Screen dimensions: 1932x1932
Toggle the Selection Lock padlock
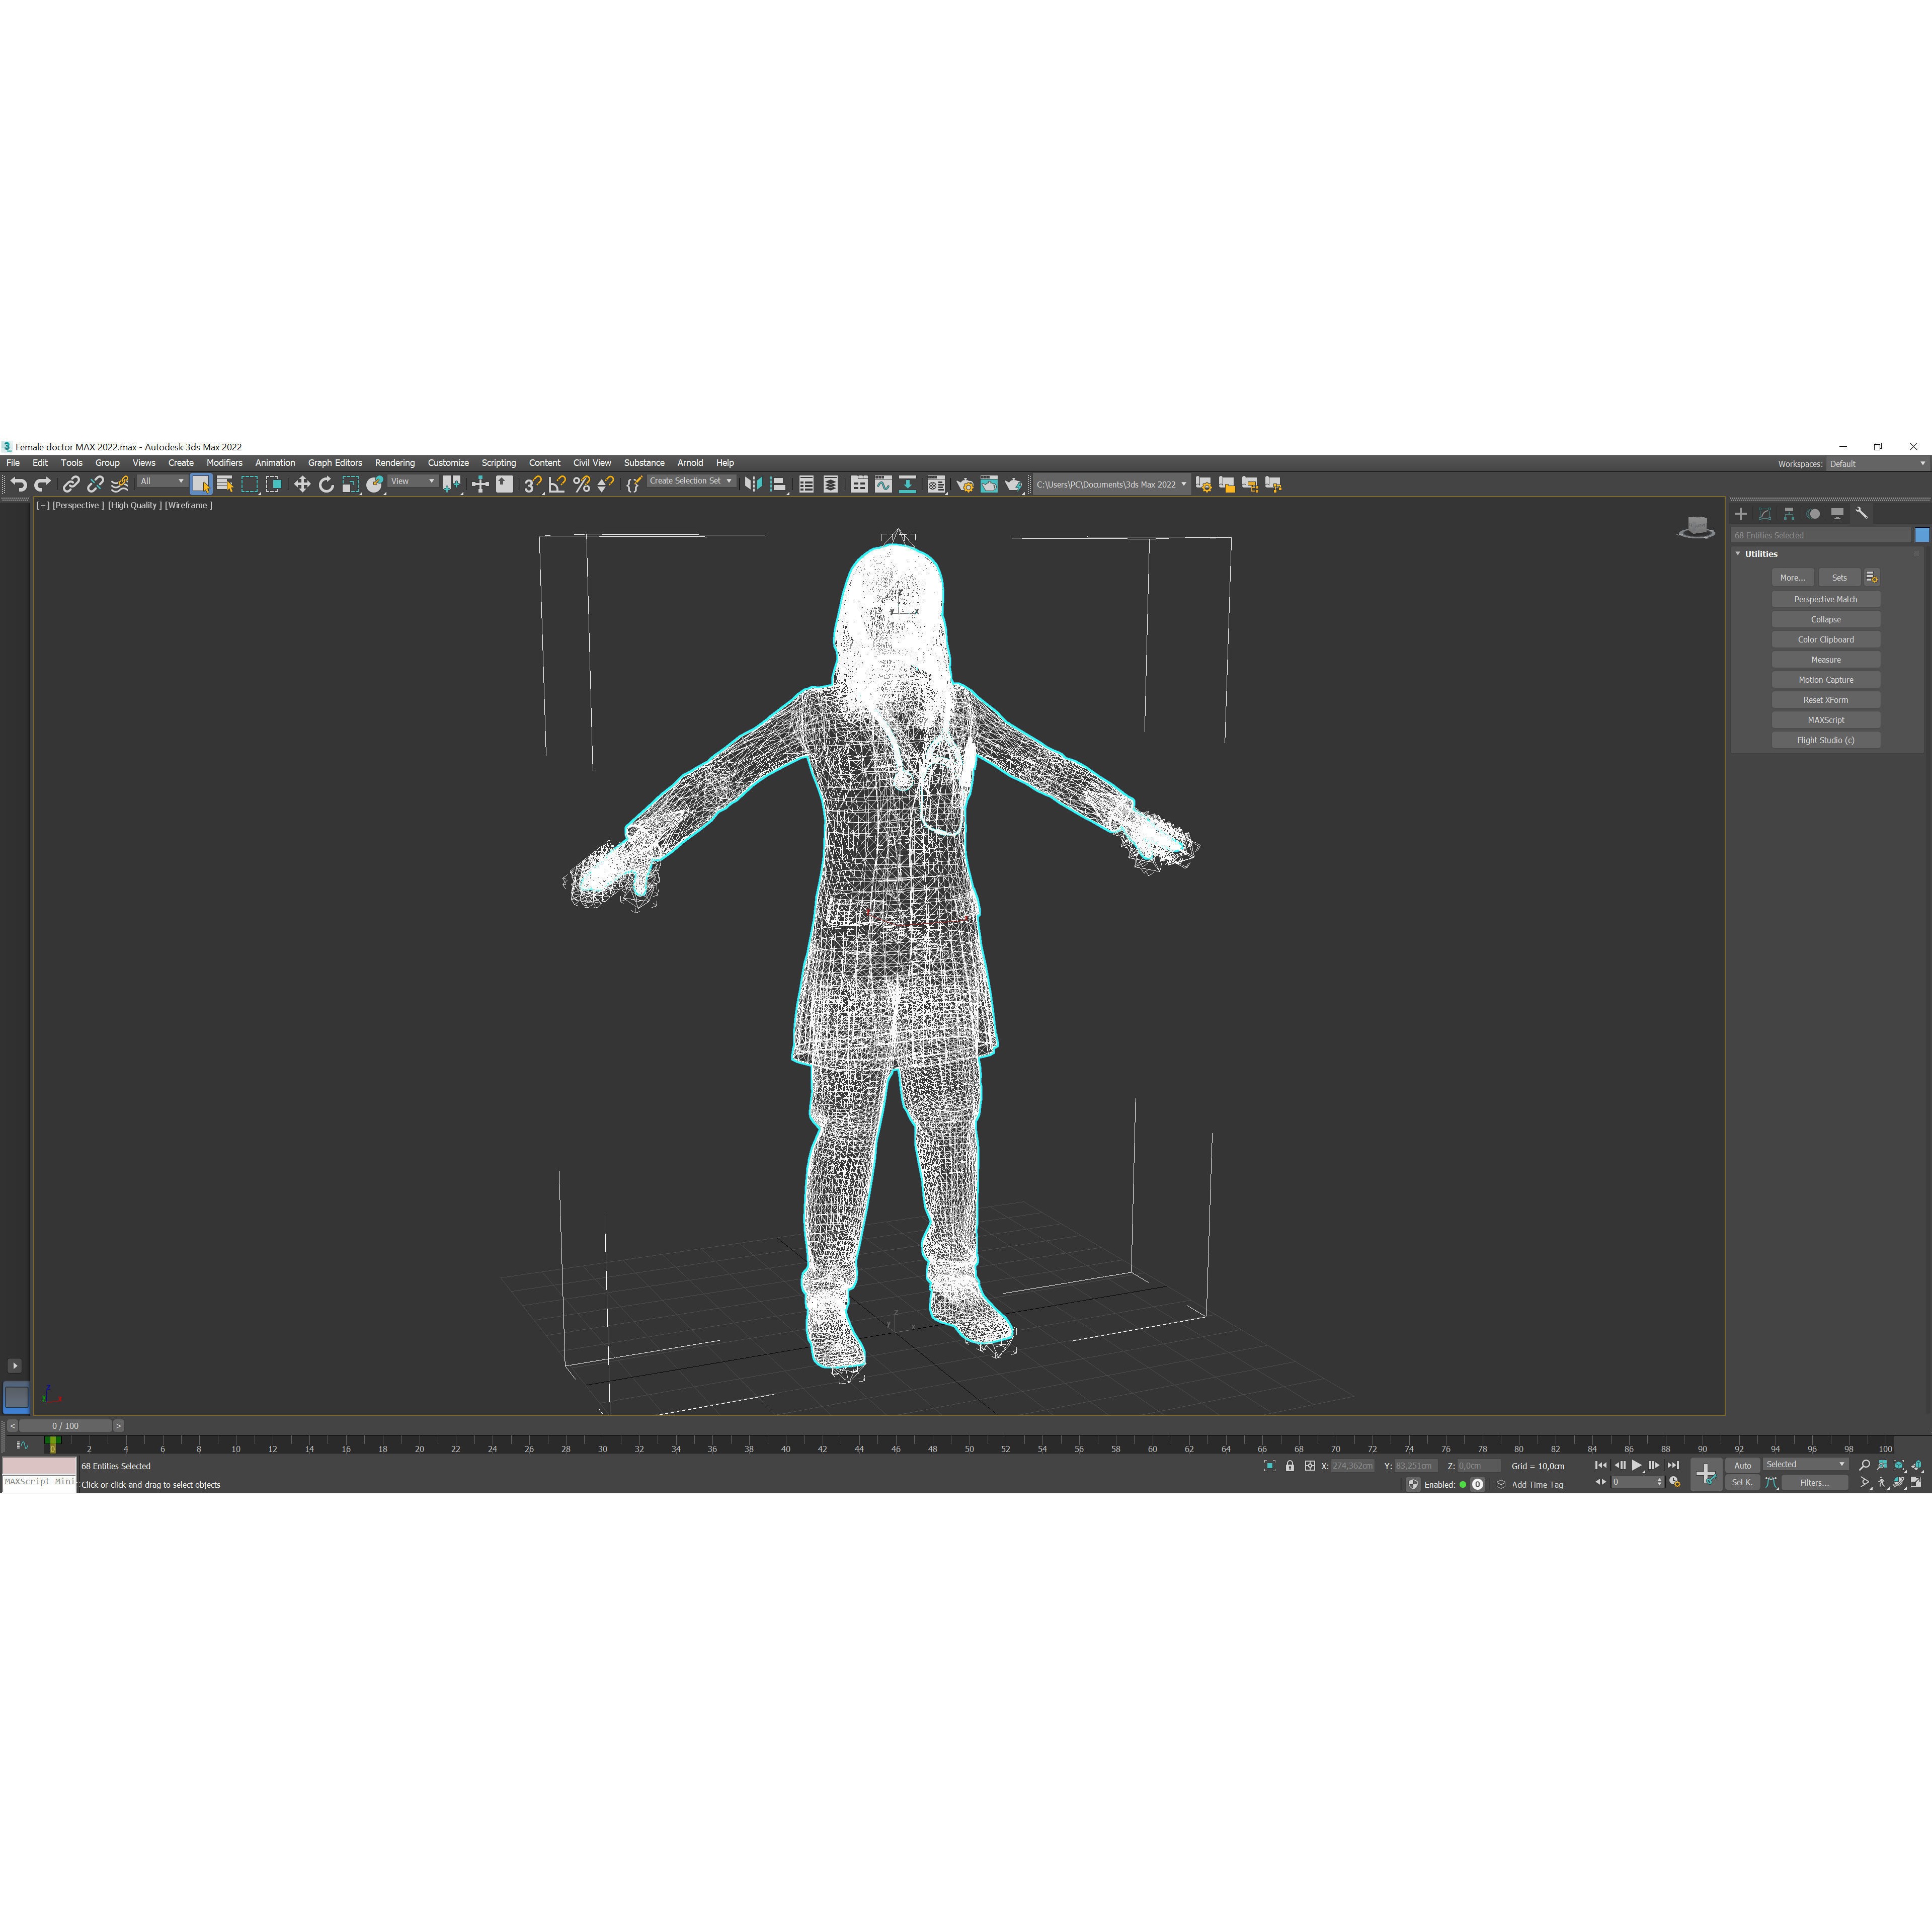coord(1290,1466)
